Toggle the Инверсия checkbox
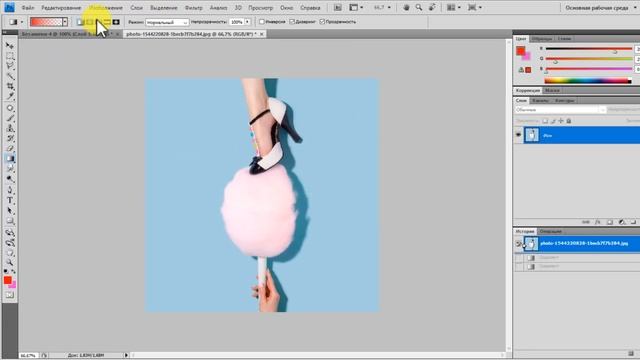 (262, 22)
